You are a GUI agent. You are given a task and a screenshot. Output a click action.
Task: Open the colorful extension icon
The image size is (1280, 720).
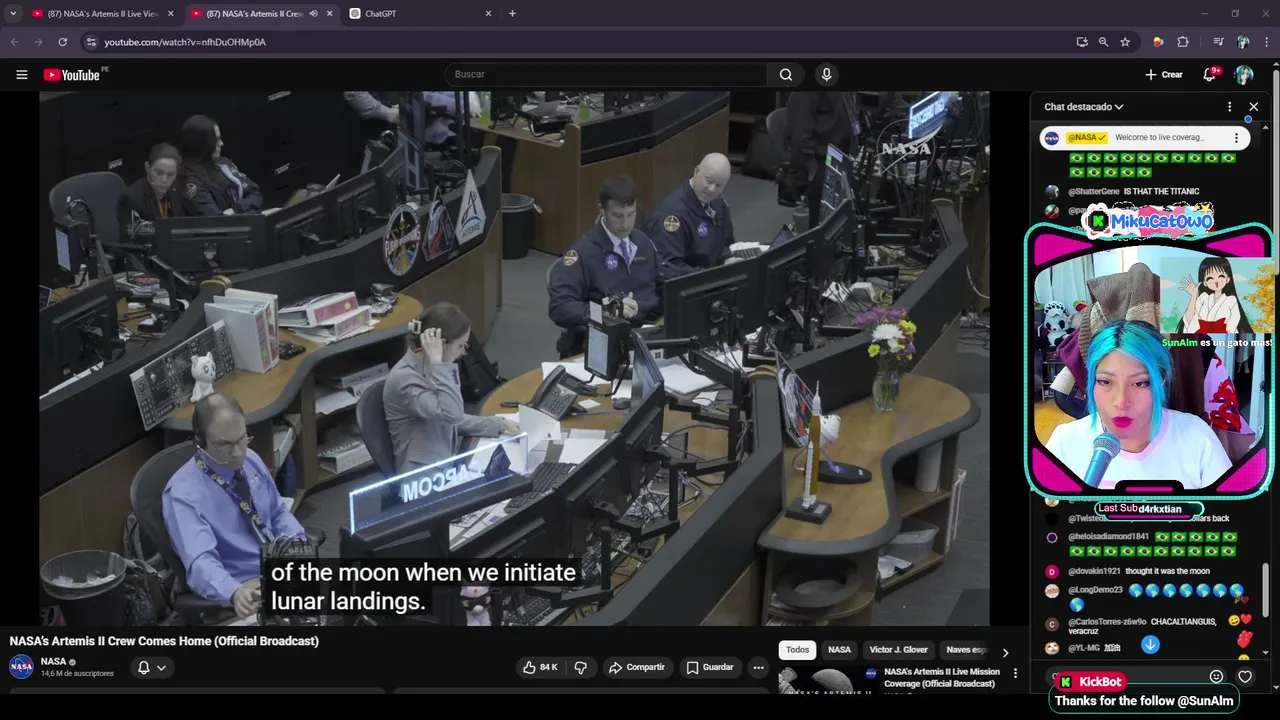point(1158,42)
